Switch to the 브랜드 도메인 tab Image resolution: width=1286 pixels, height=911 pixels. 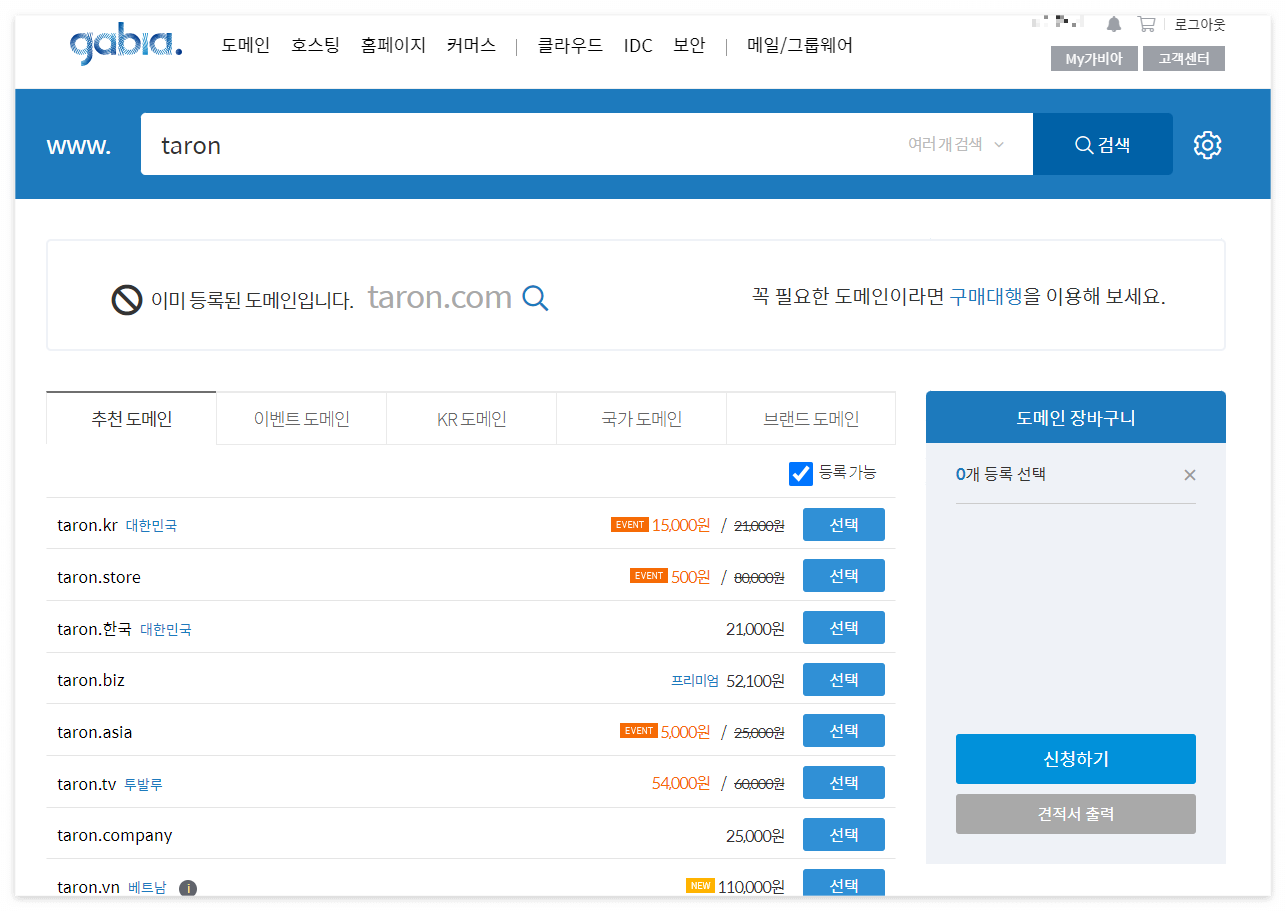click(811, 418)
